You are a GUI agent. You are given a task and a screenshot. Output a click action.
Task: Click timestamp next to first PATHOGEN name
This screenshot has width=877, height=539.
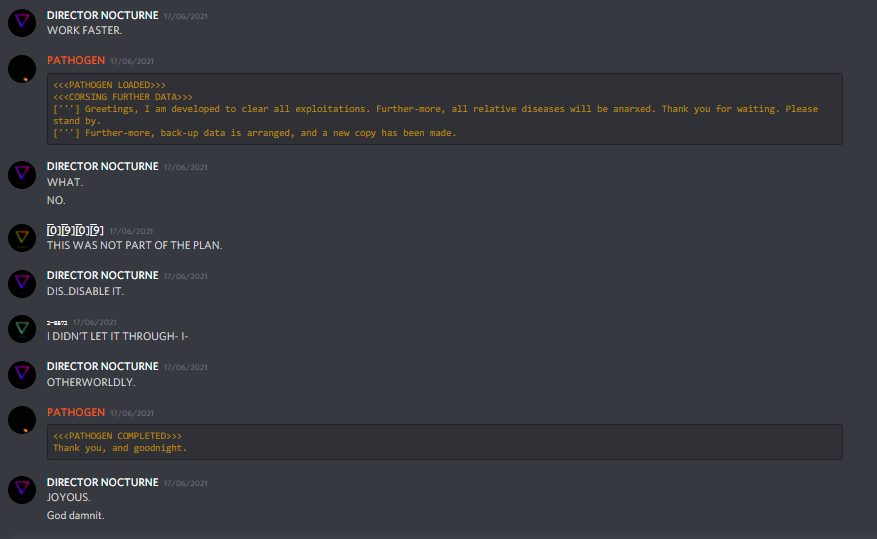[132, 62]
